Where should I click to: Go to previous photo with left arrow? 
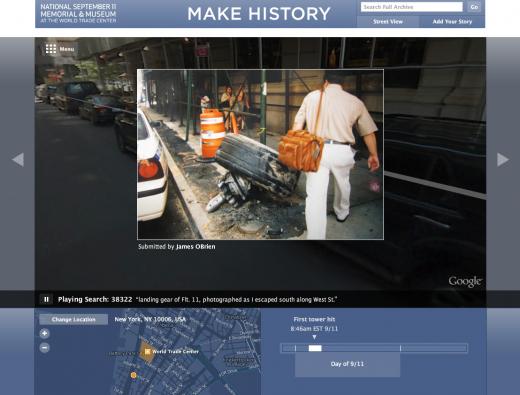coord(18,159)
